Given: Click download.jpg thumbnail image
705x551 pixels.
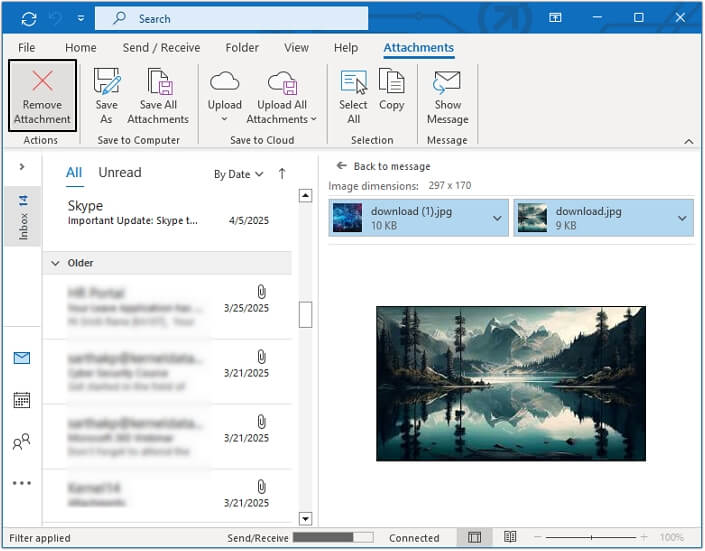Looking at the screenshot, I should (x=532, y=218).
